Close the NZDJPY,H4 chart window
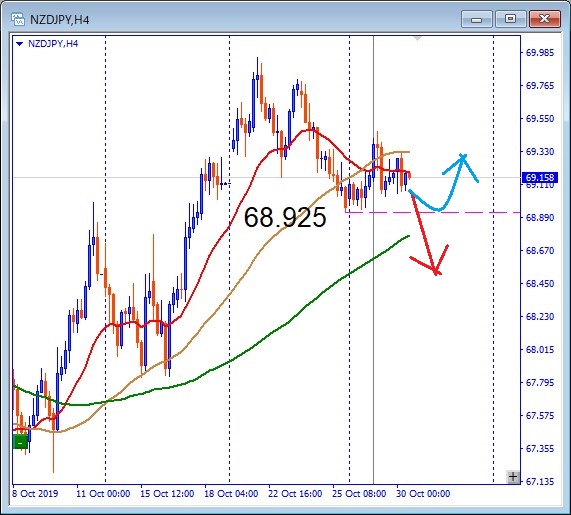This screenshot has width=571, height=515. pyautogui.click(x=544, y=19)
